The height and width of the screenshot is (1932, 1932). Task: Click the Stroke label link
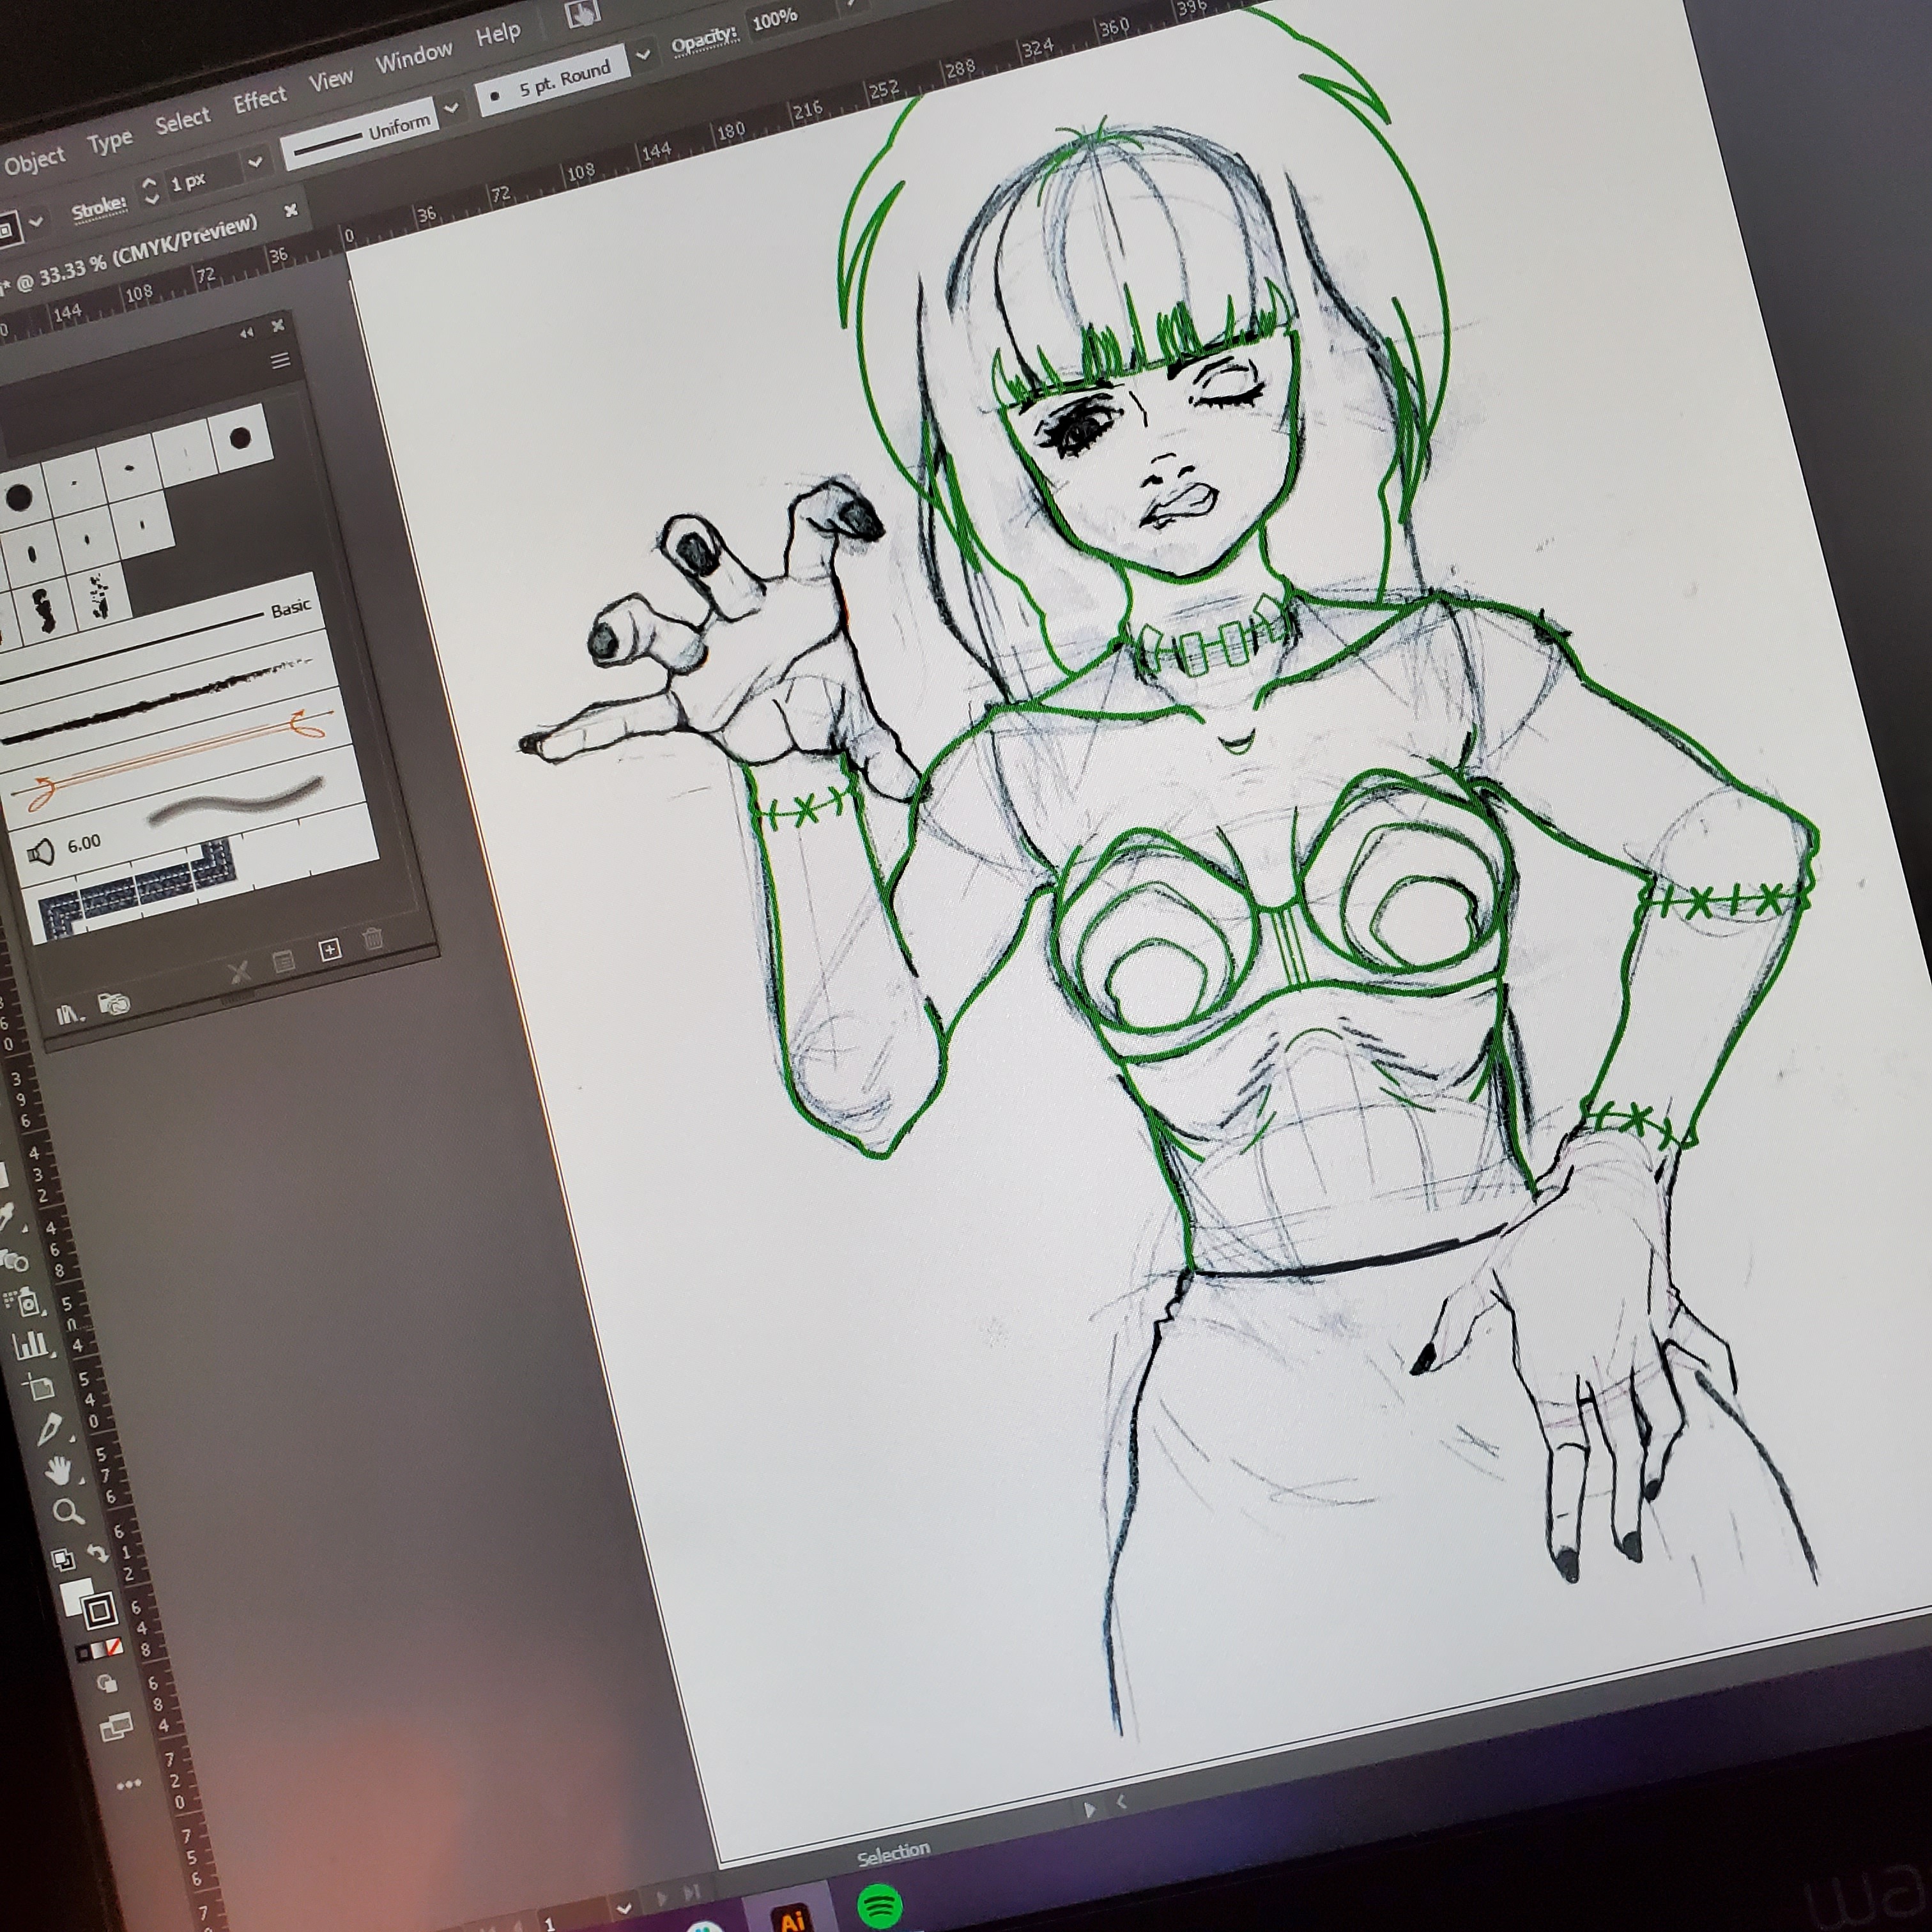pyautogui.click(x=99, y=208)
